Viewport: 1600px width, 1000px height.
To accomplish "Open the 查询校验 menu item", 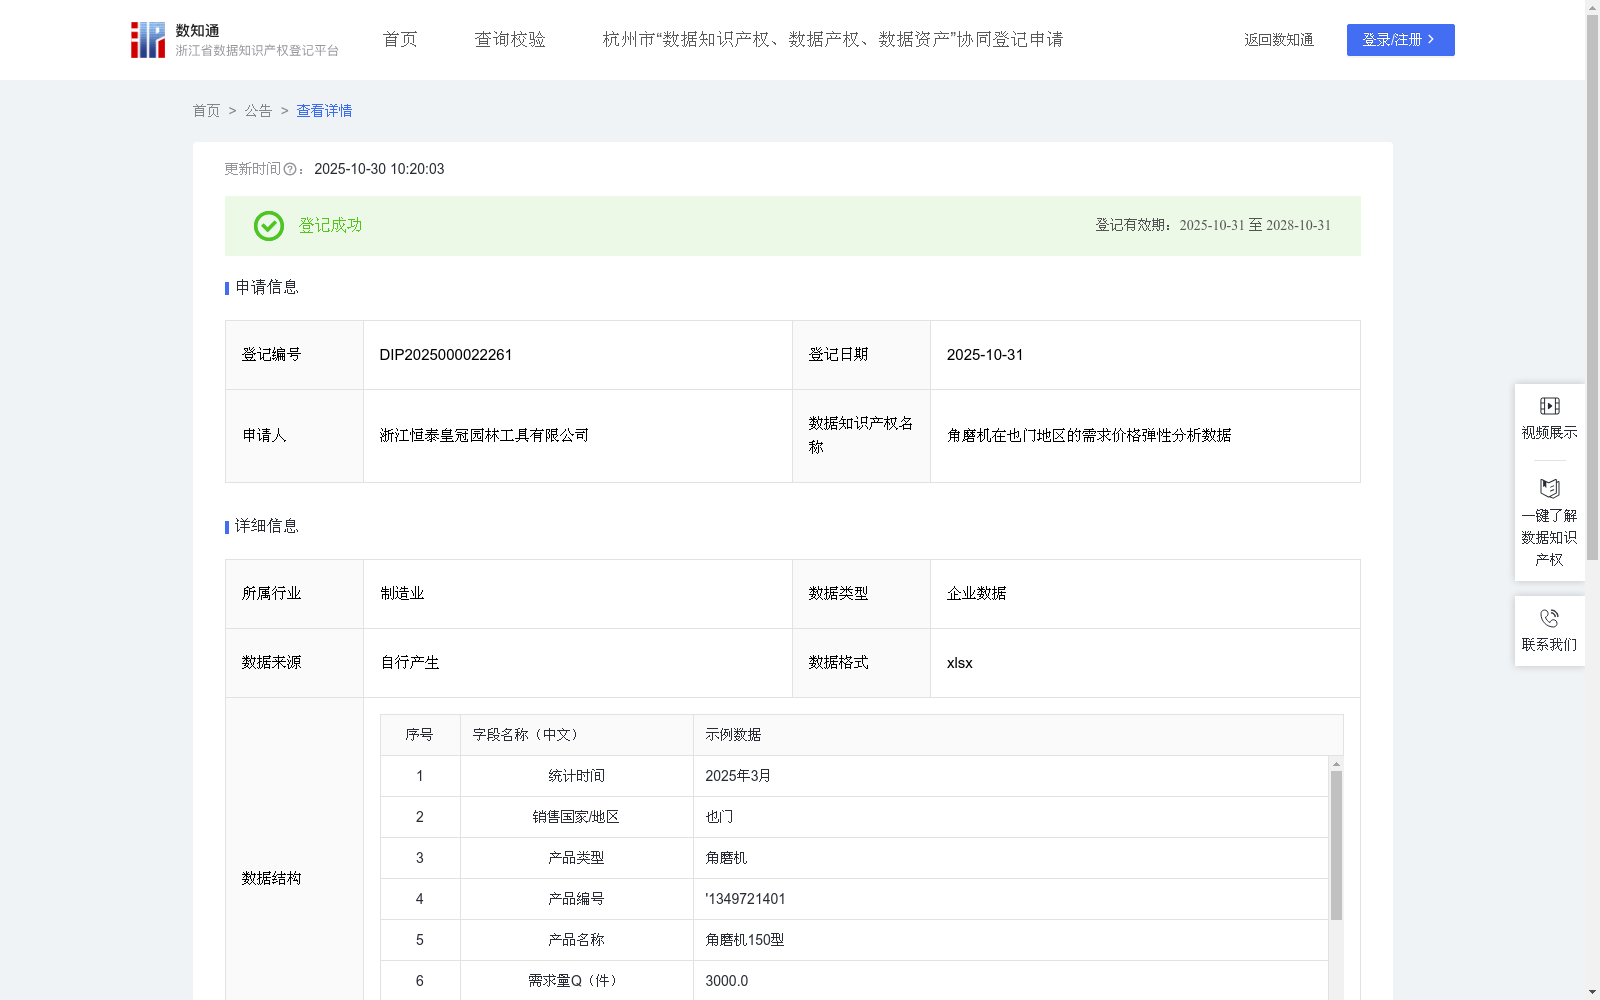I will coord(510,39).
